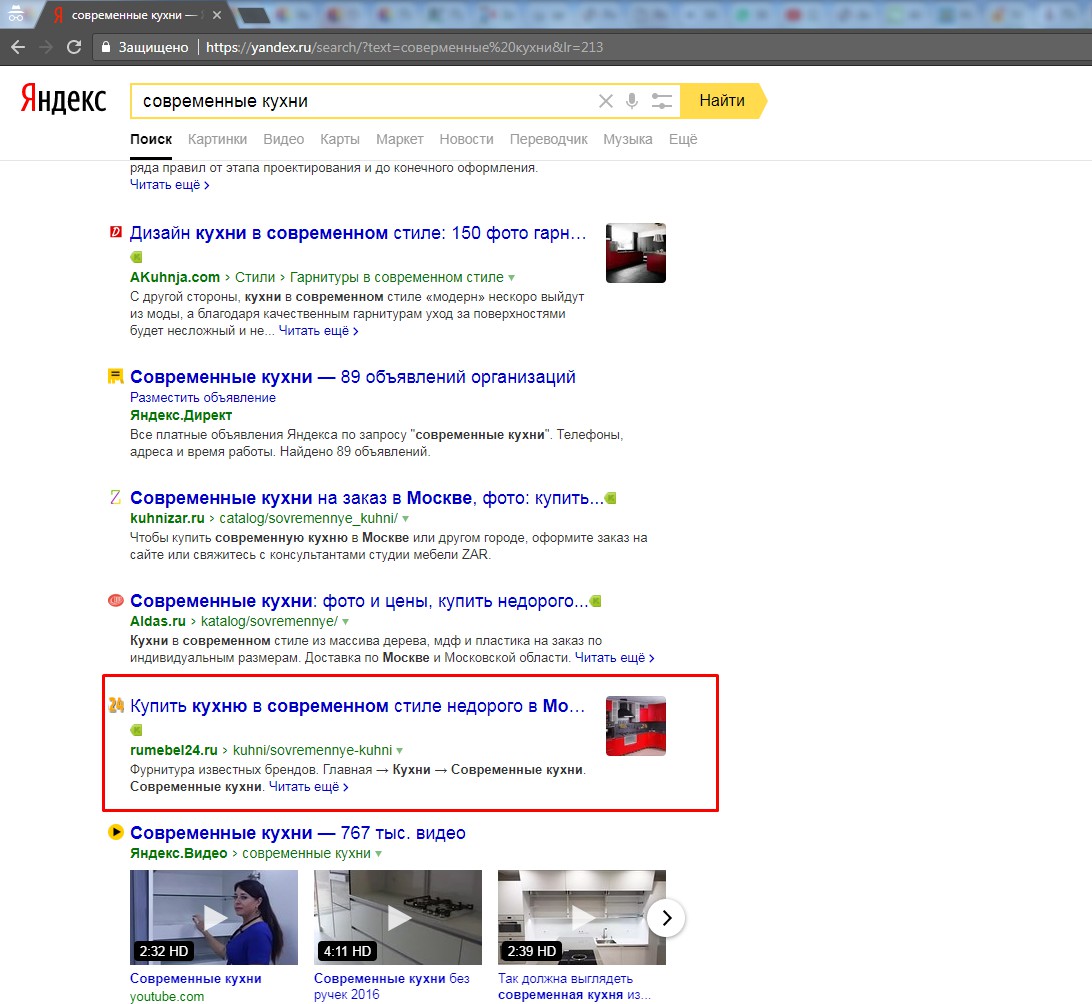Expand the Ещё services menu
Image resolution: width=1092 pixels, height=1004 pixels.
[x=683, y=139]
